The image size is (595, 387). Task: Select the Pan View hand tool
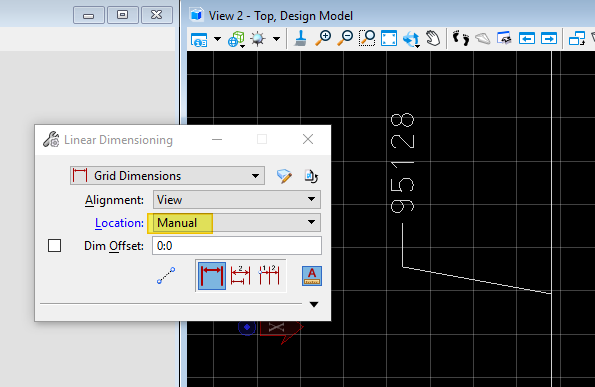433,38
